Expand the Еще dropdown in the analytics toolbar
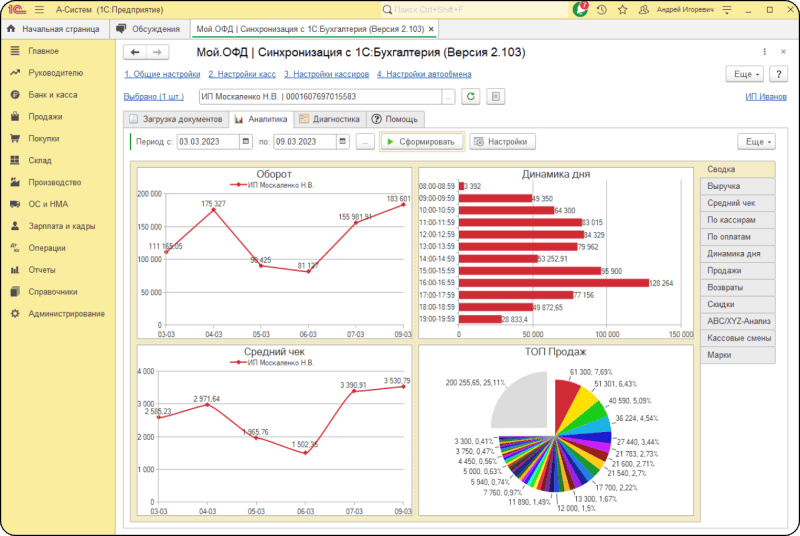800x536 pixels. [x=756, y=142]
